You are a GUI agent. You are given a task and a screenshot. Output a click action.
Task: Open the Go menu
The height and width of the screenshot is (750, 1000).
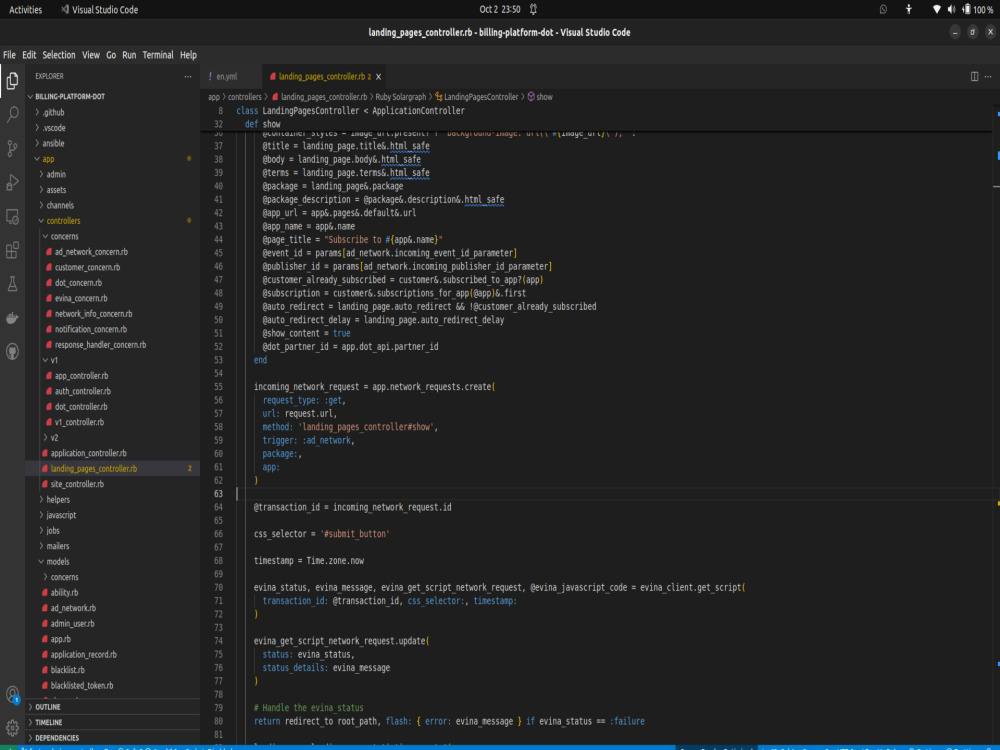111,55
